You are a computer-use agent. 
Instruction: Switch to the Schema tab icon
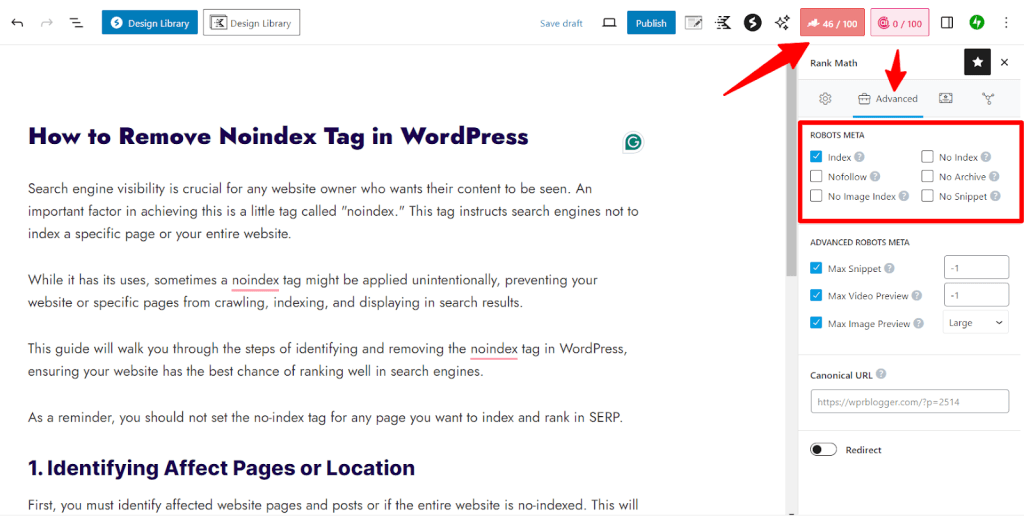(x=988, y=98)
